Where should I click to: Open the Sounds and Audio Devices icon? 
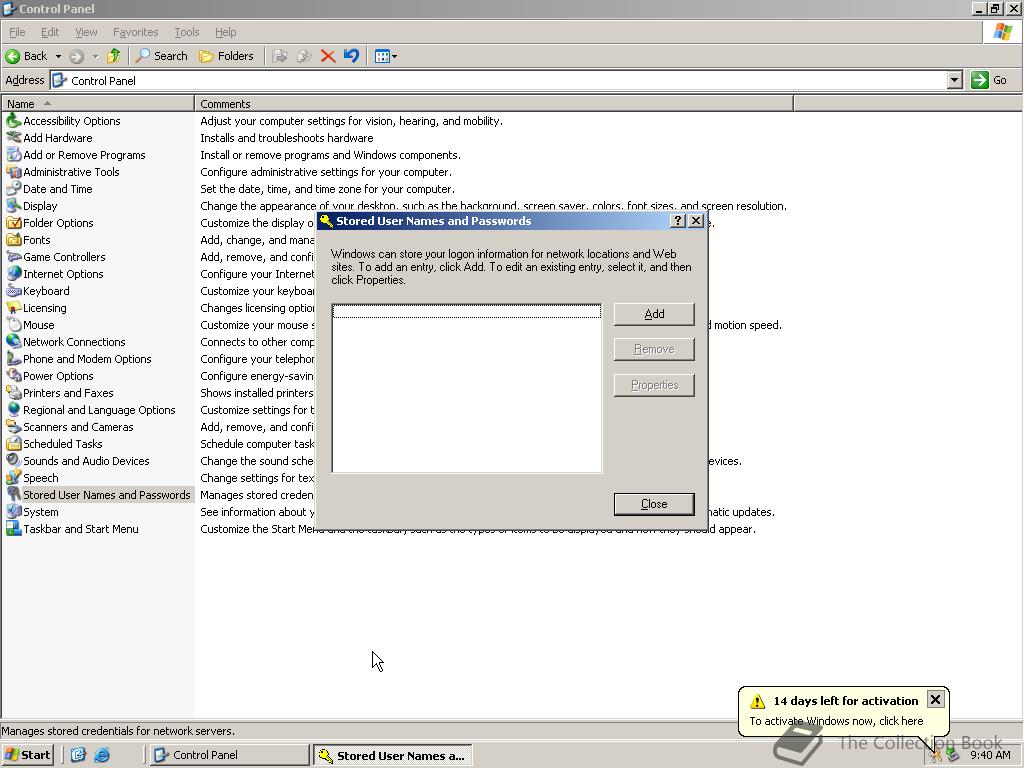[x=14, y=460]
